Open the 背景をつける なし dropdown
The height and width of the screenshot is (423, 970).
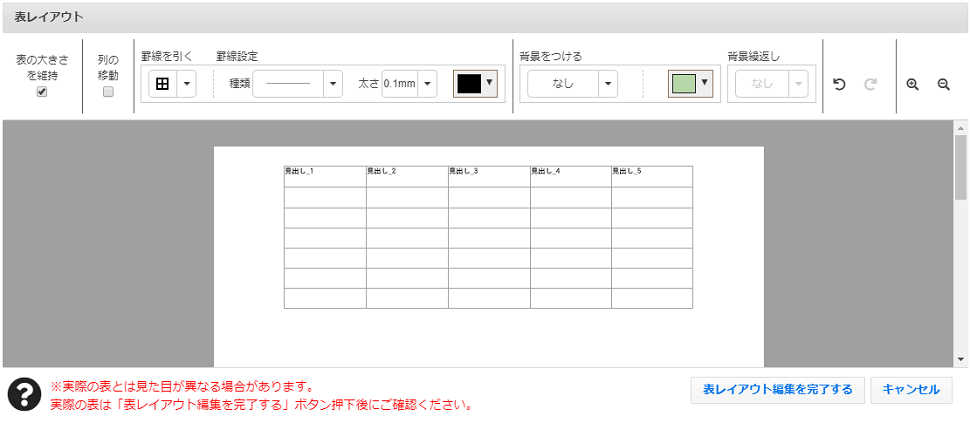click(x=608, y=84)
